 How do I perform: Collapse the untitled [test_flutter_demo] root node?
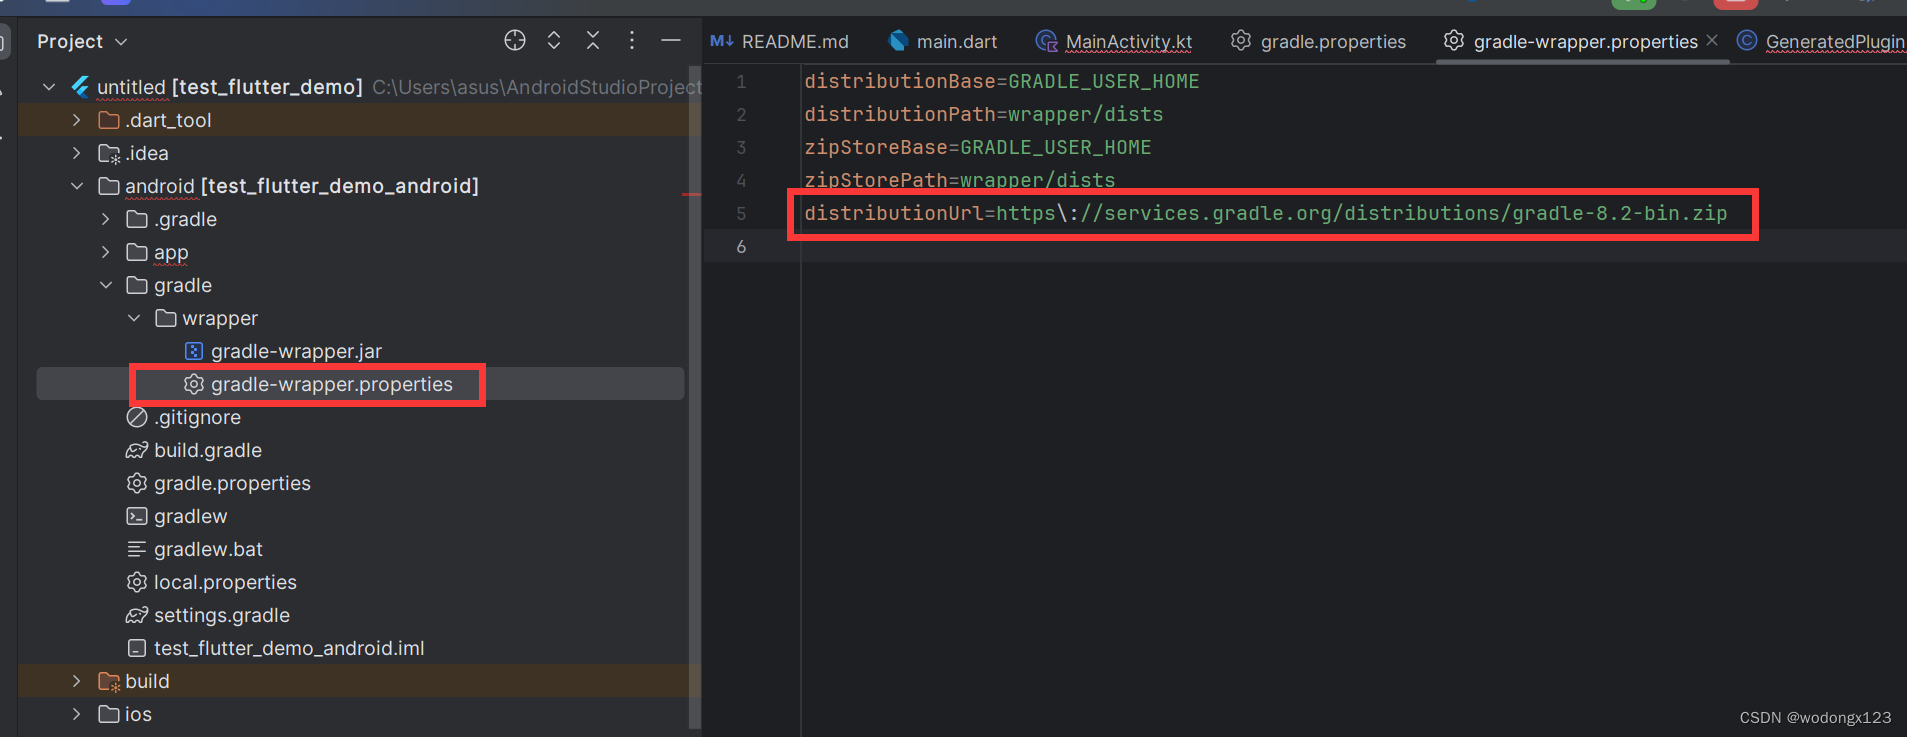point(49,87)
